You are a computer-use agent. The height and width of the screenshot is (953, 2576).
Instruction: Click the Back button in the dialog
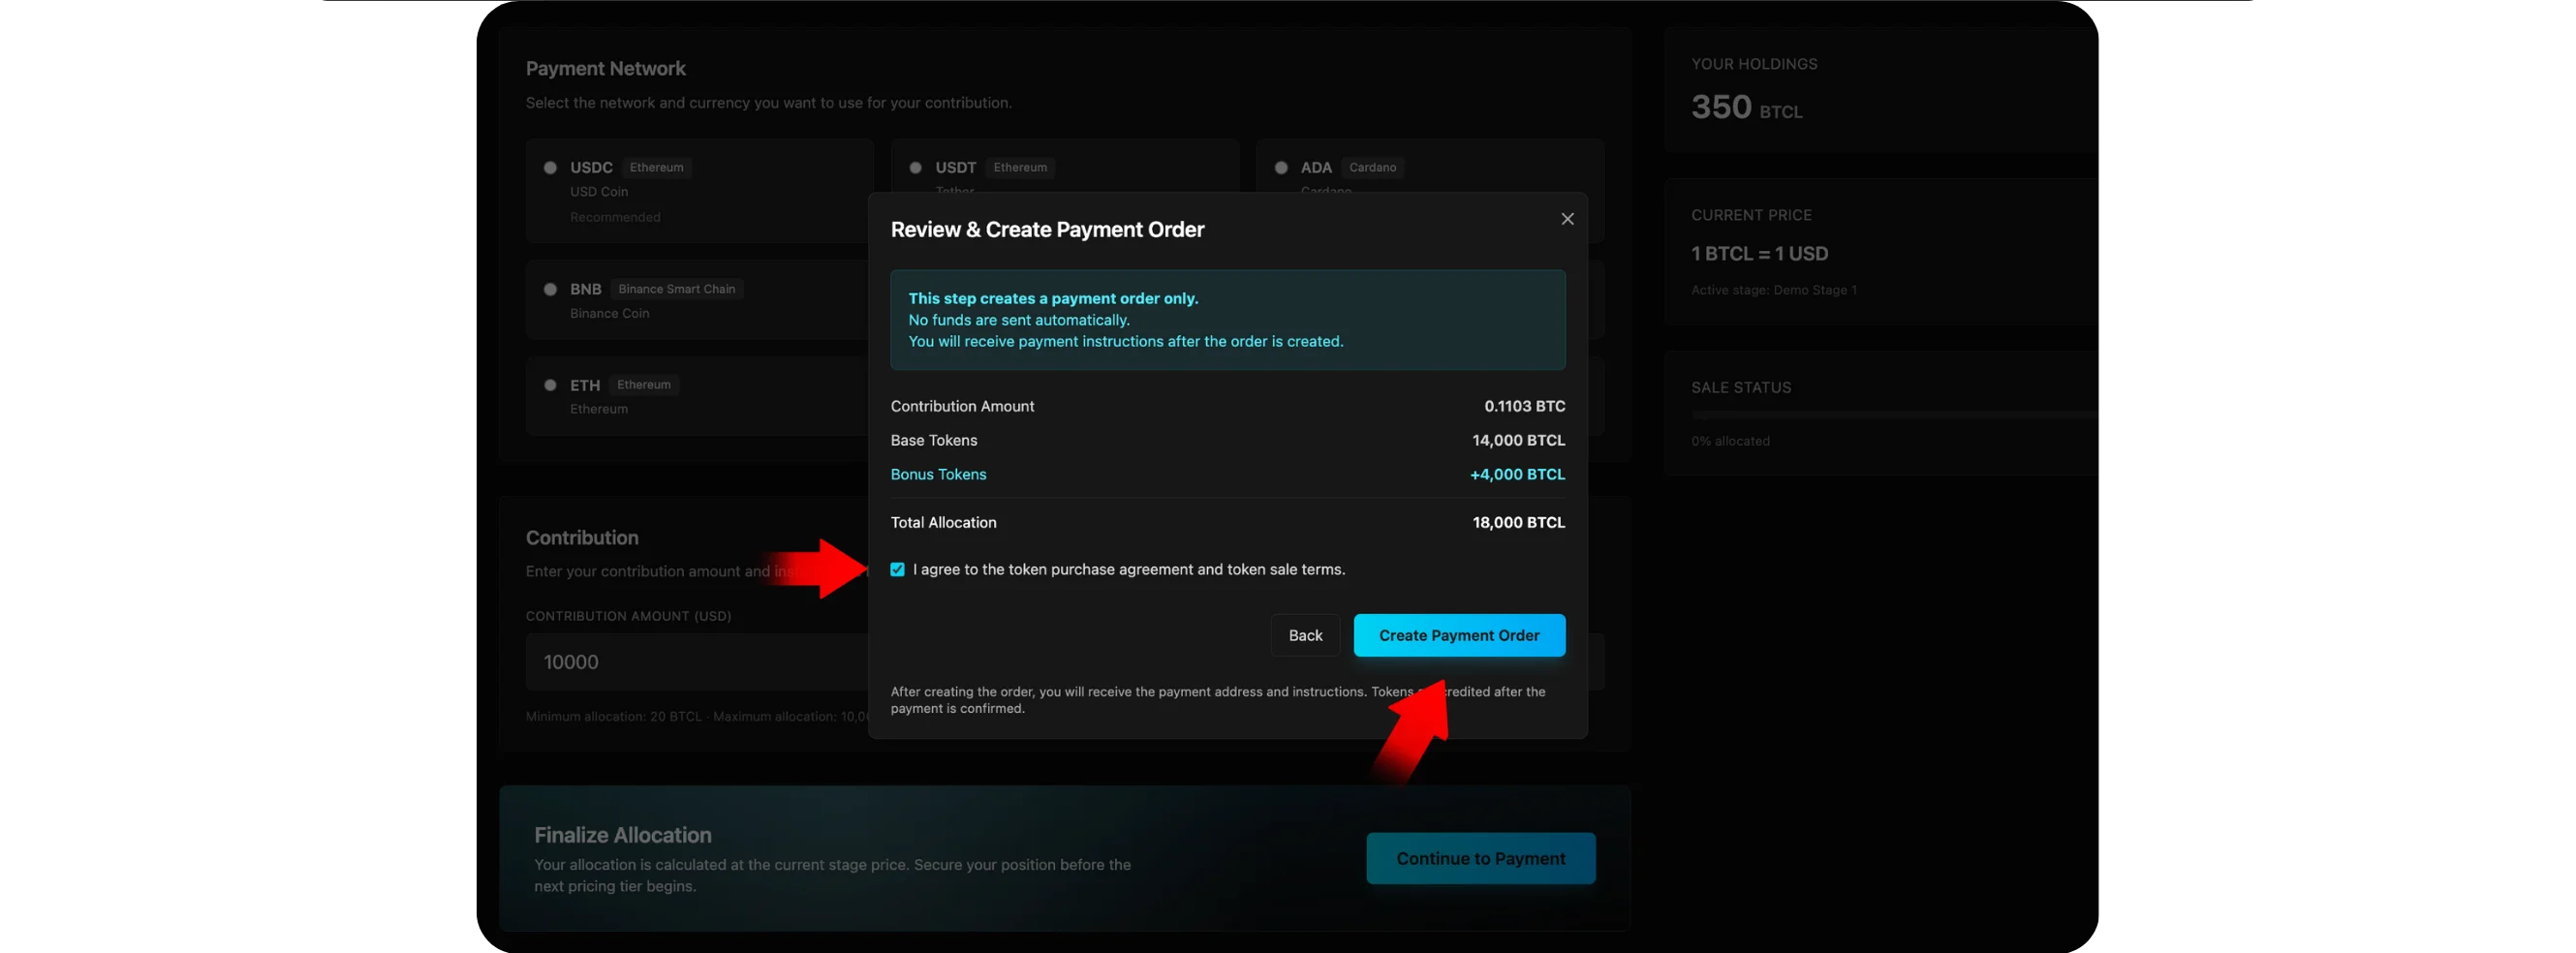pyautogui.click(x=1304, y=635)
